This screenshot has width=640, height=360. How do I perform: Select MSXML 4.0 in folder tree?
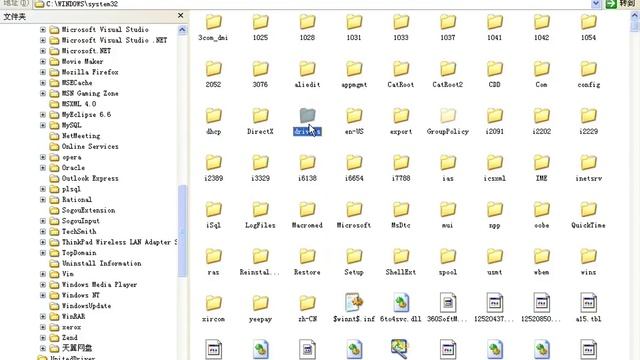click(x=79, y=104)
